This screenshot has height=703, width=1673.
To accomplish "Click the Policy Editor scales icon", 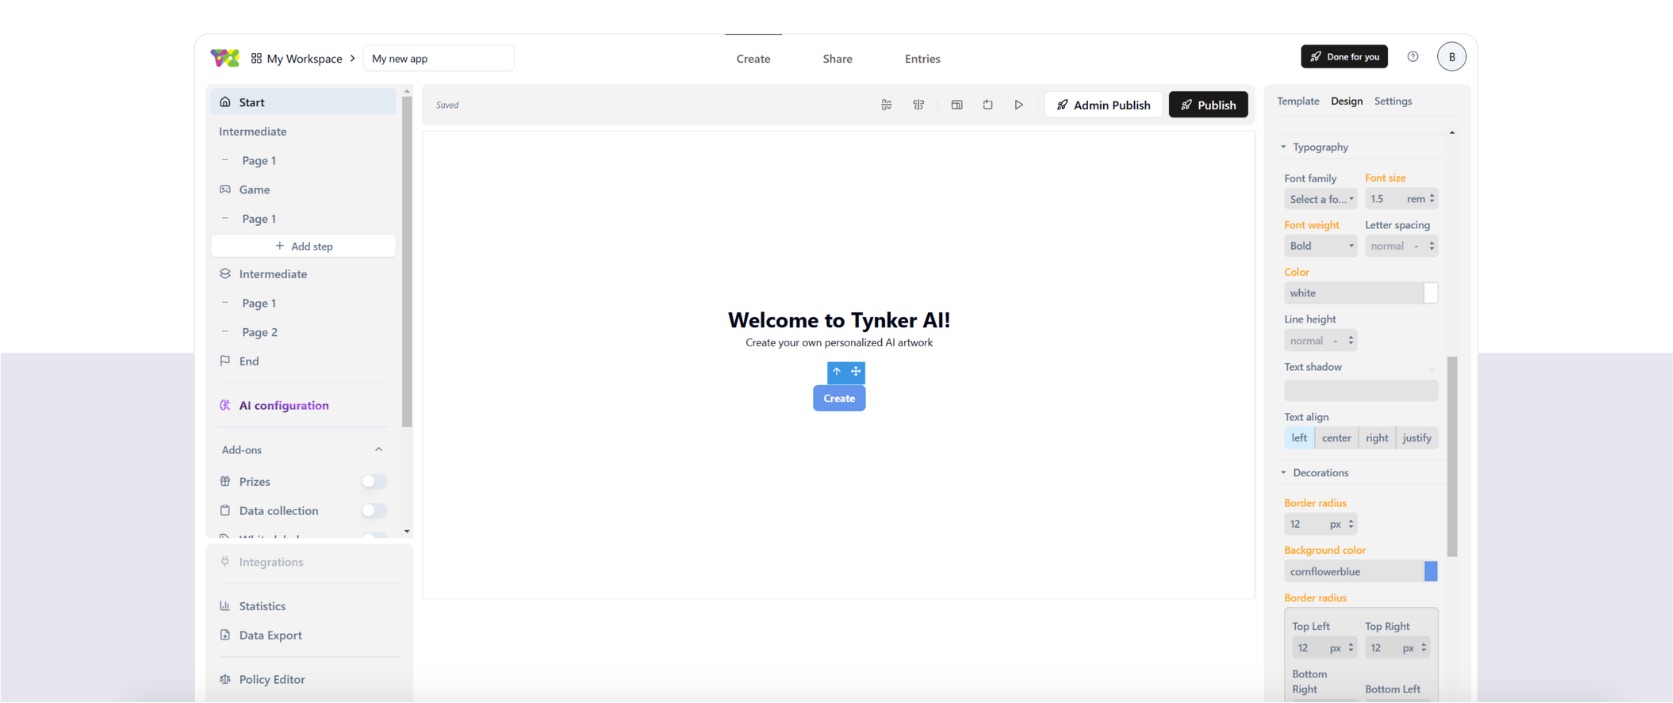I will (x=225, y=679).
